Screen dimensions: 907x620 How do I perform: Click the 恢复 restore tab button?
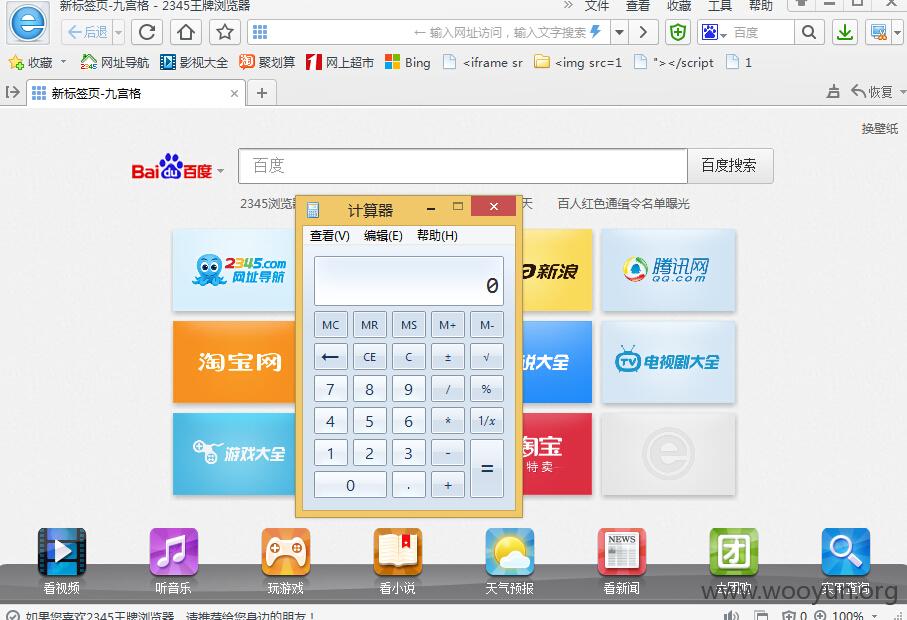872,92
